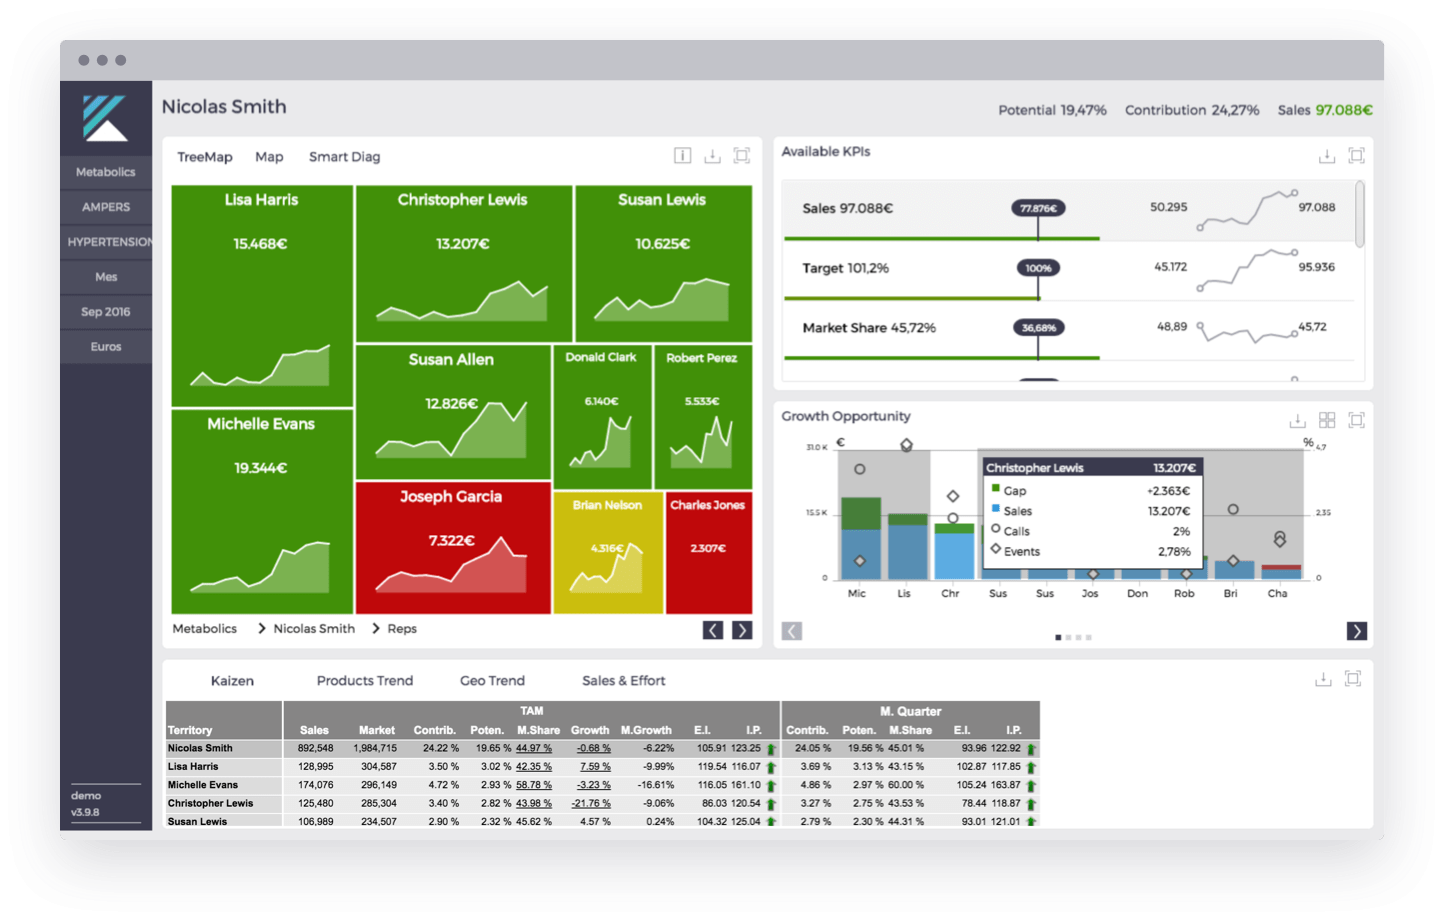Viewport: 1446px width, 920px height.
Task: Open the Metabolics sidebar filter
Action: (x=106, y=172)
